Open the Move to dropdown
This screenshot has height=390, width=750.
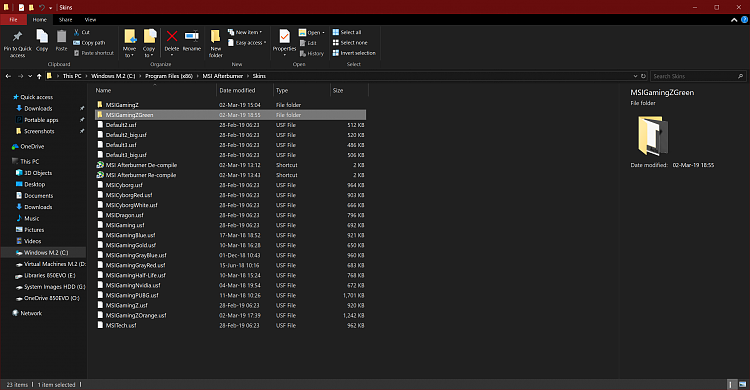[x=130, y=43]
